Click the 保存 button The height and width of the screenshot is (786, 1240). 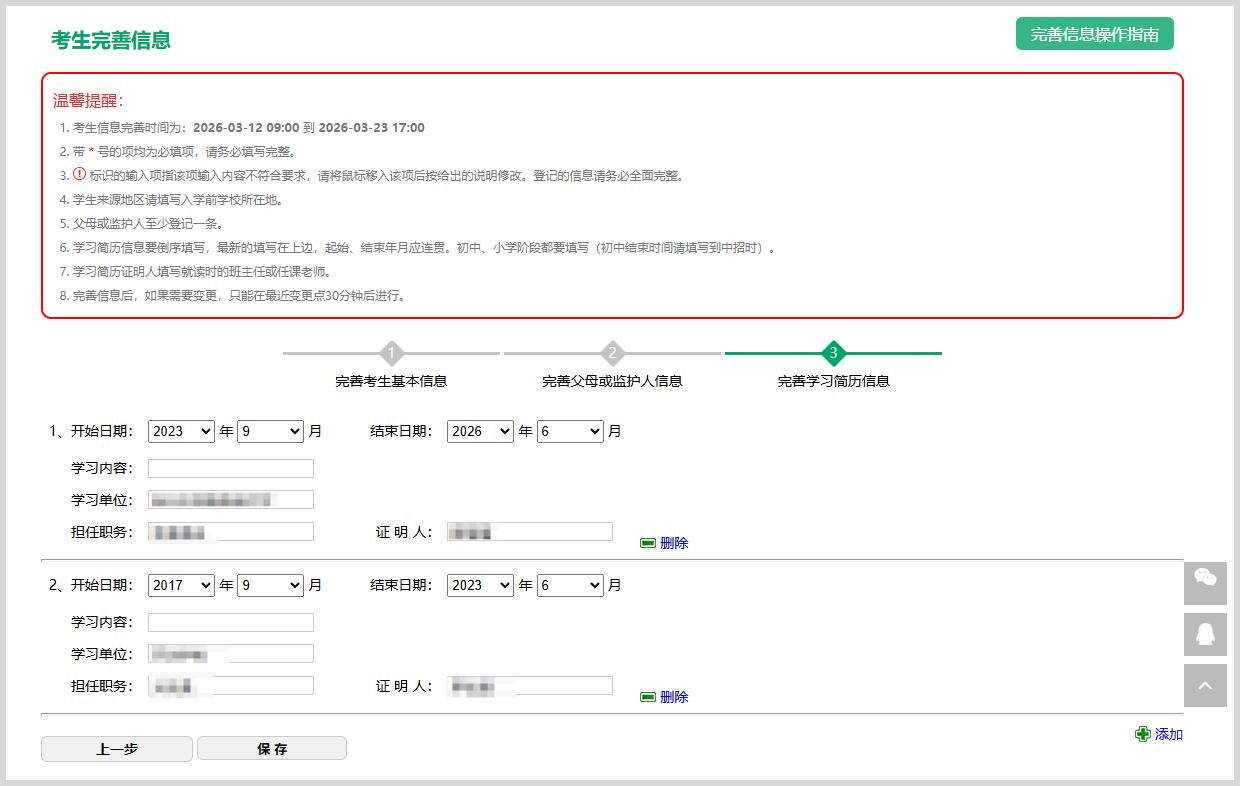[x=272, y=749]
